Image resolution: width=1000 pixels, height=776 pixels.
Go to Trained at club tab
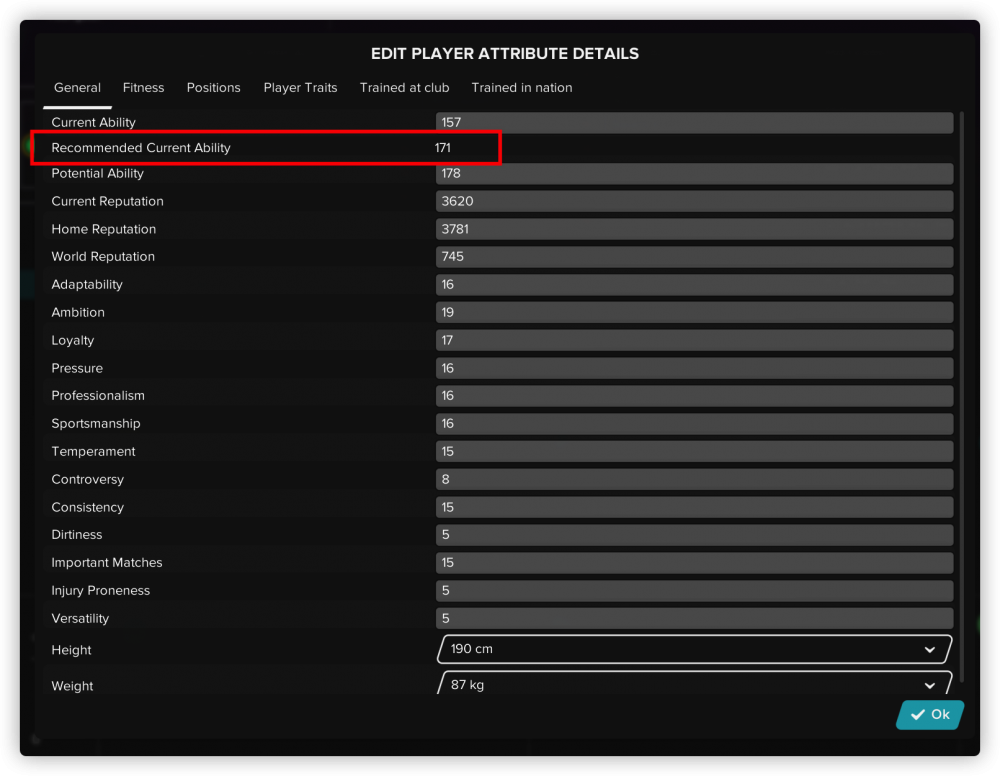(404, 88)
